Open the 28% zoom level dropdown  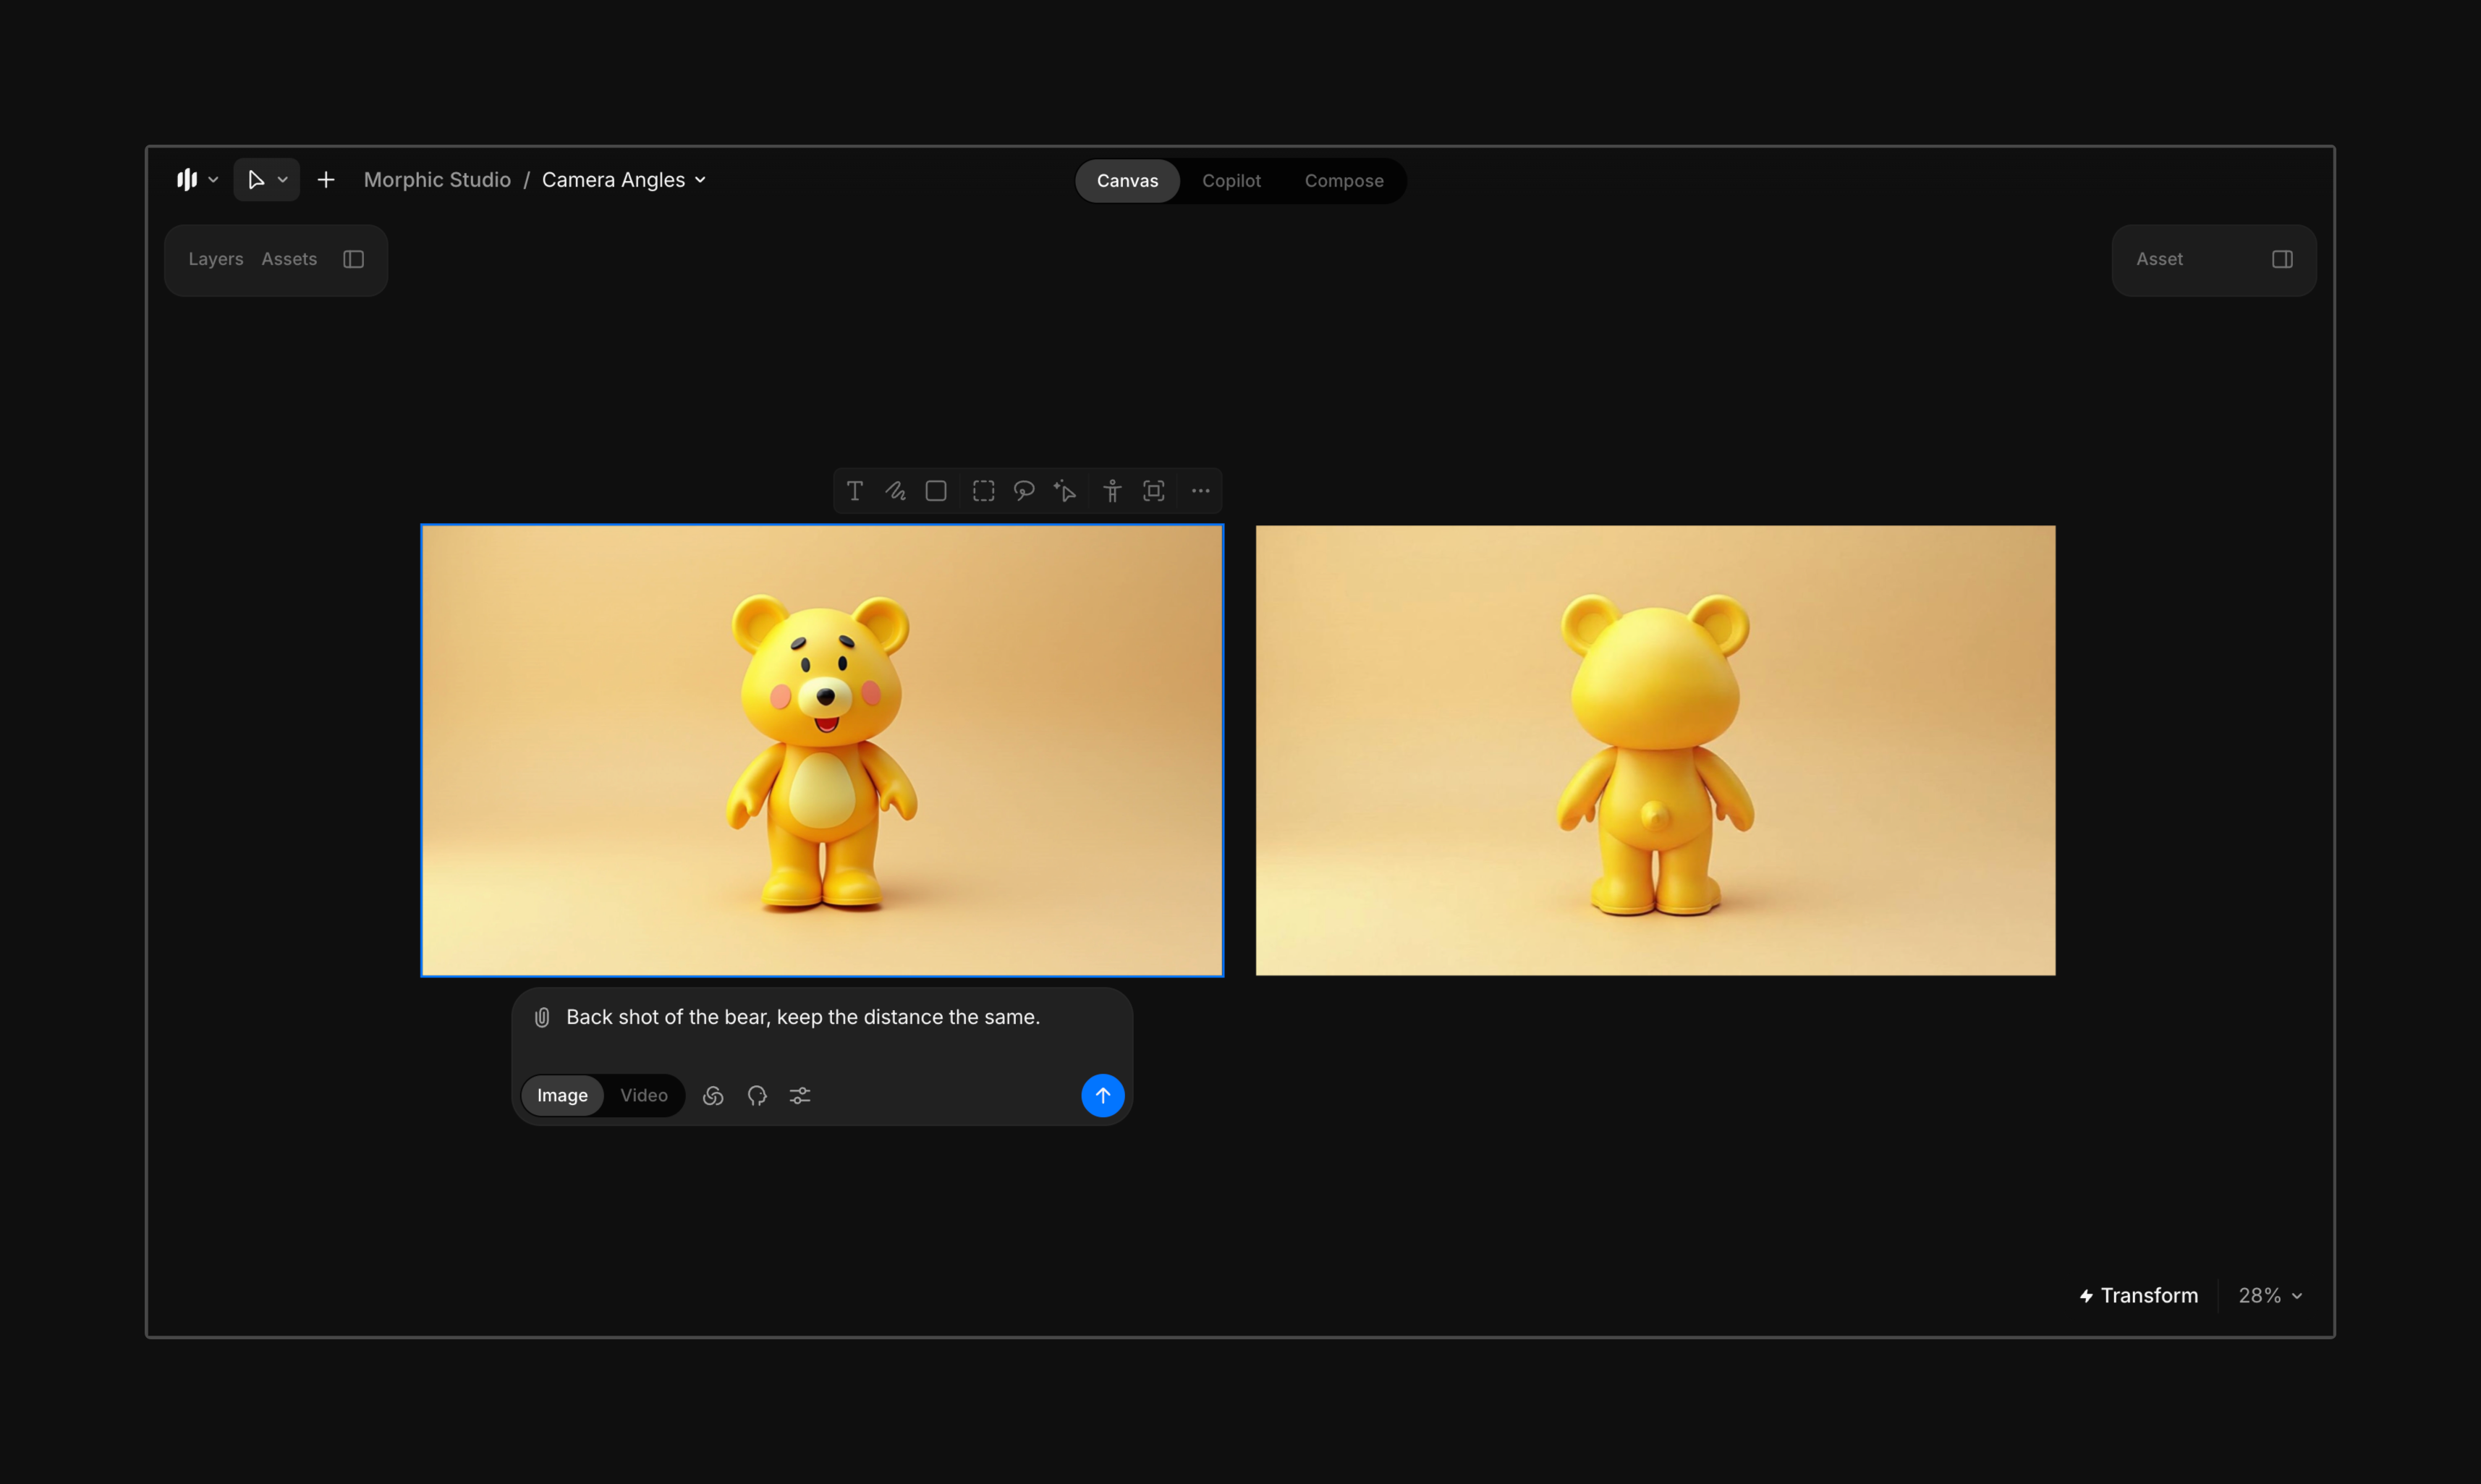(x=2271, y=1296)
